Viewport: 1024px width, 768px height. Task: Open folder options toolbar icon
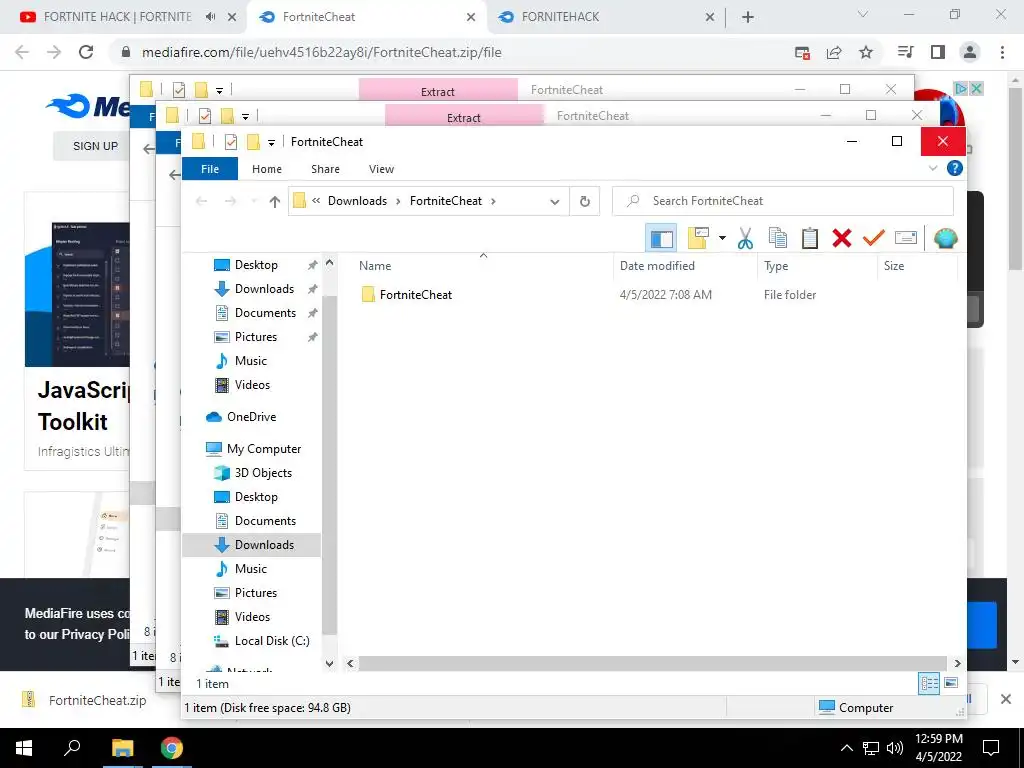[698, 238]
